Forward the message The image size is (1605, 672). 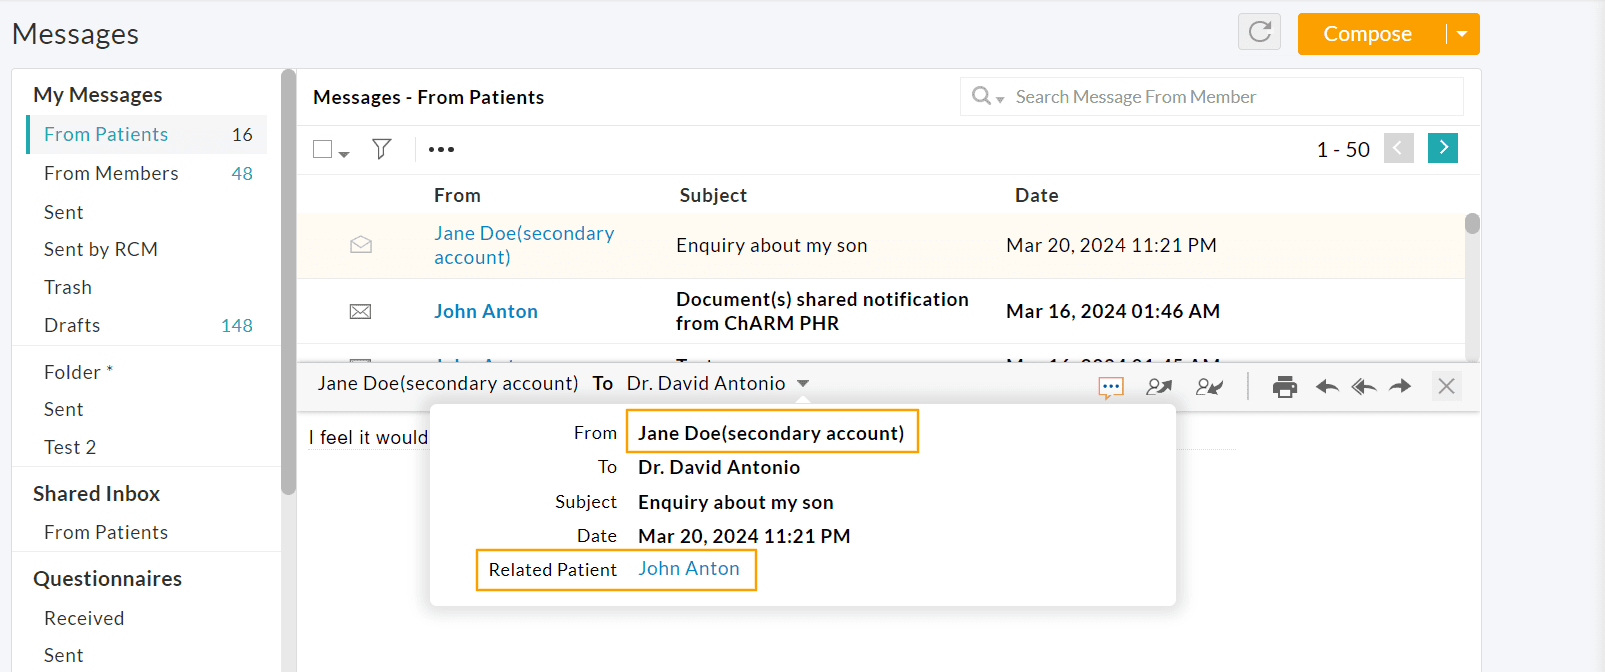click(x=1400, y=385)
